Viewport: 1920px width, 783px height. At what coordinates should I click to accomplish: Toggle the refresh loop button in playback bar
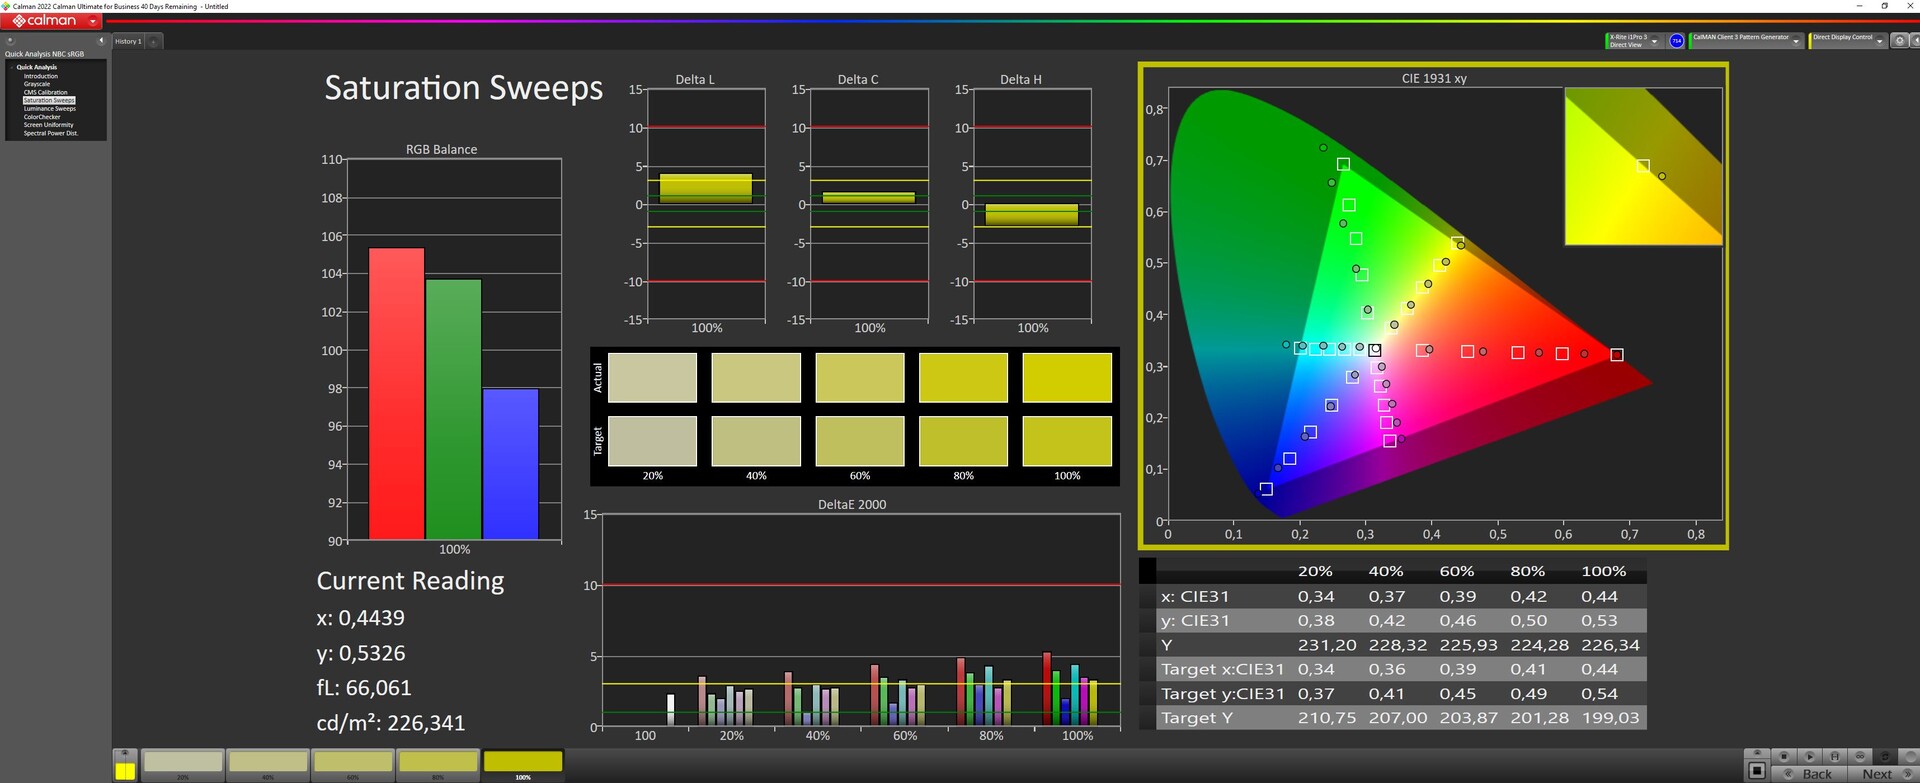1885,756
